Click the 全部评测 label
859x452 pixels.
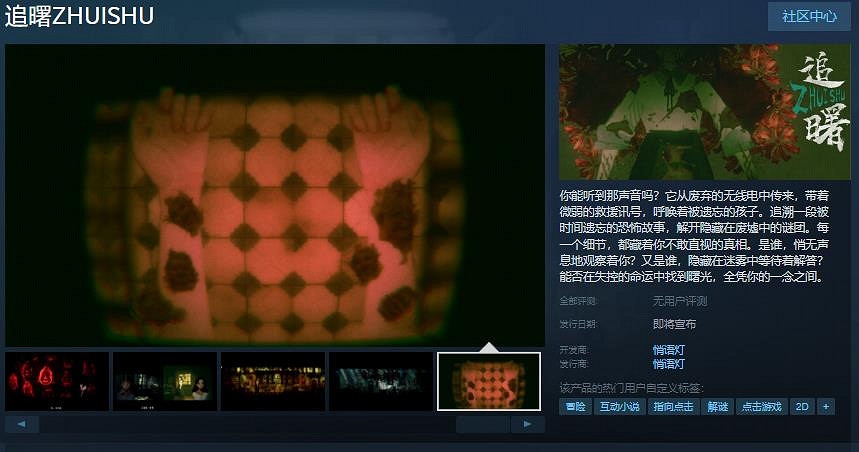579,301
